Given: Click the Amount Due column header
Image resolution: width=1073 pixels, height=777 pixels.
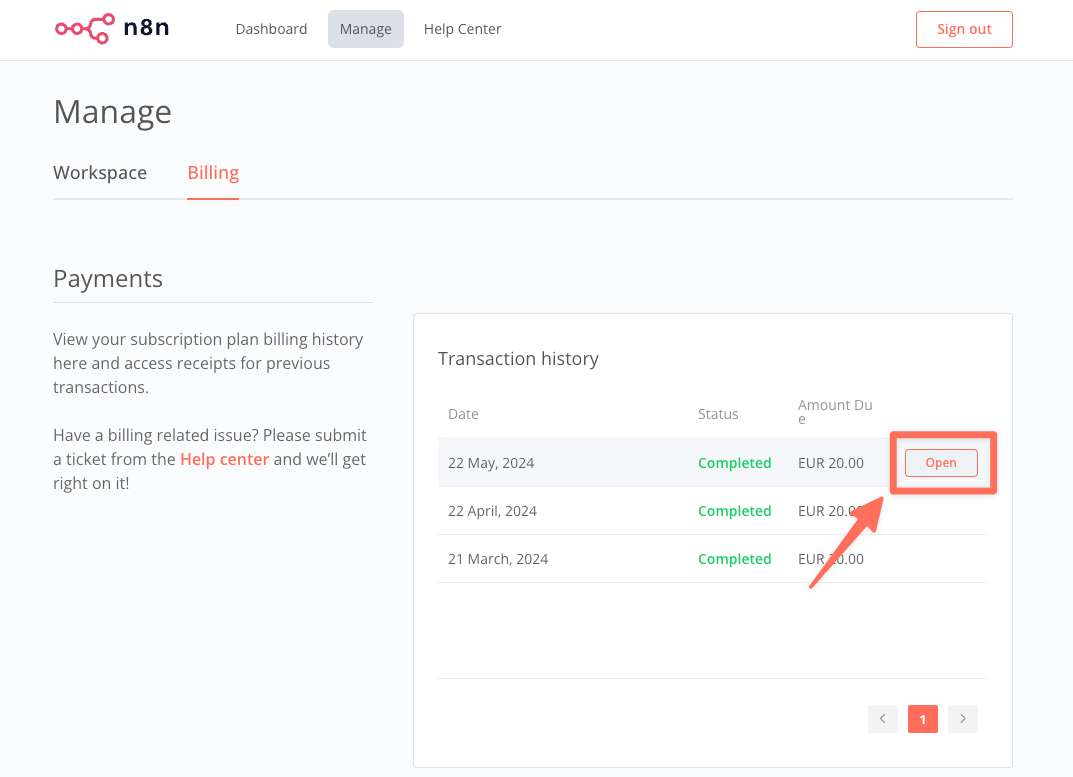Looking at the screenshot, I should pyautogui.click(x=834, y=411).
